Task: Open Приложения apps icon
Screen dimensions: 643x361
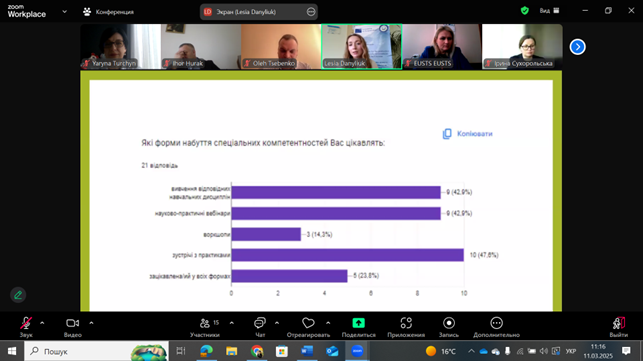Action: click(406, 323)
